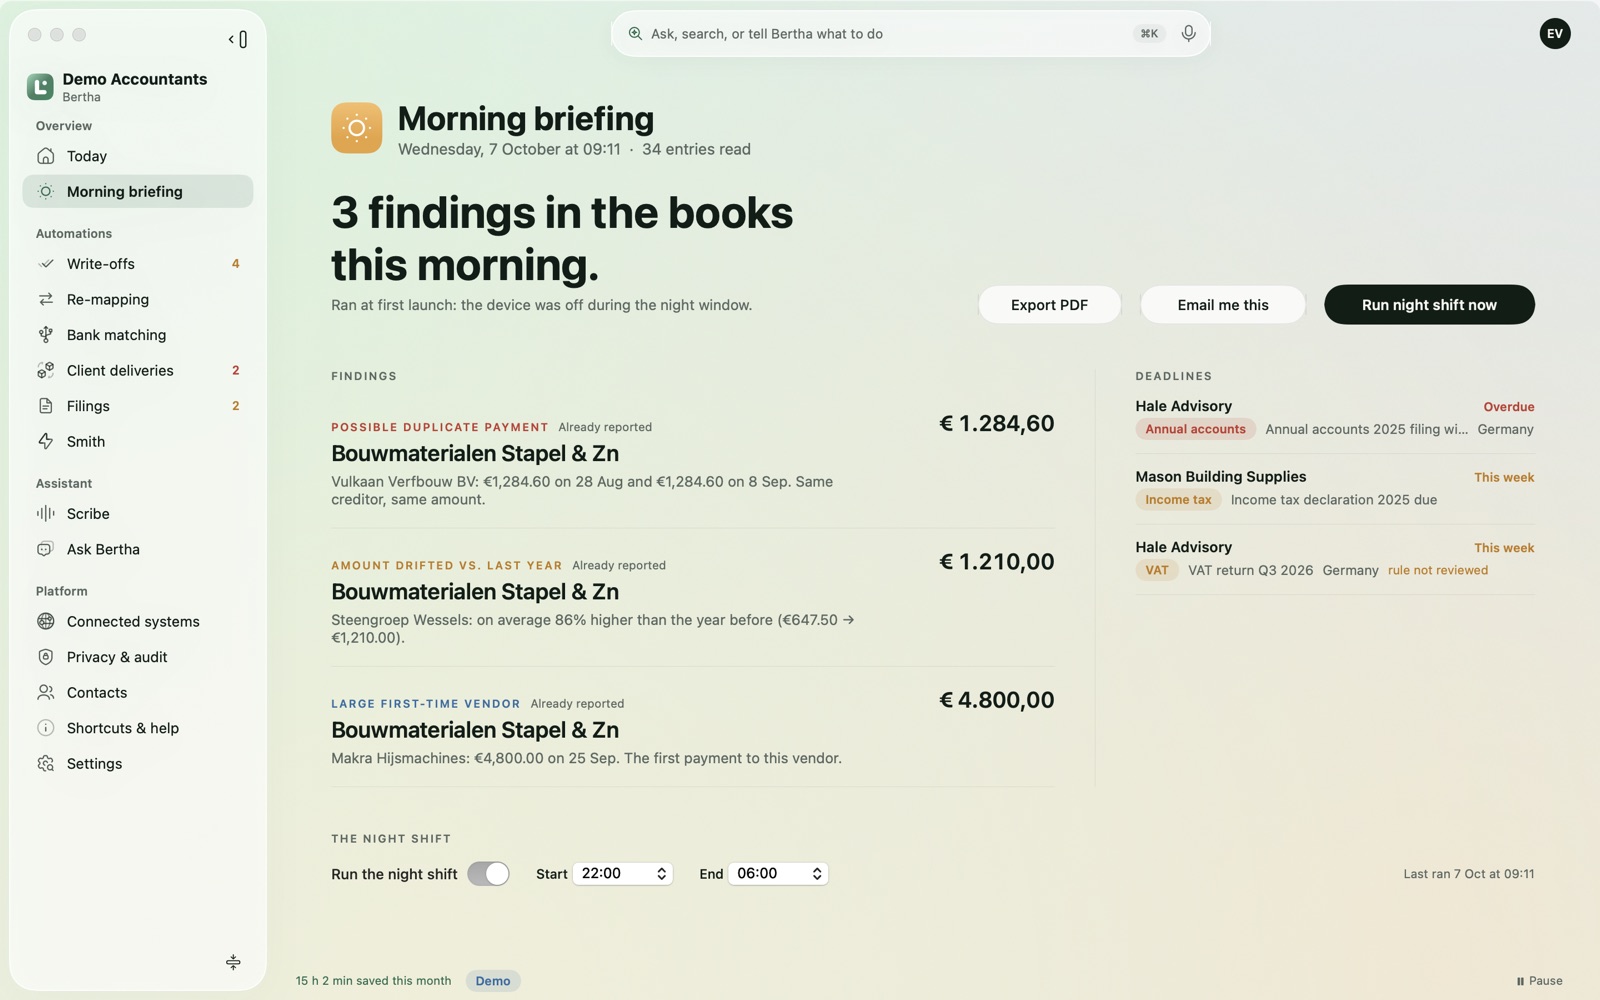Click the Settings gear icon
1600x1000 pixels.
click(46, 763)
